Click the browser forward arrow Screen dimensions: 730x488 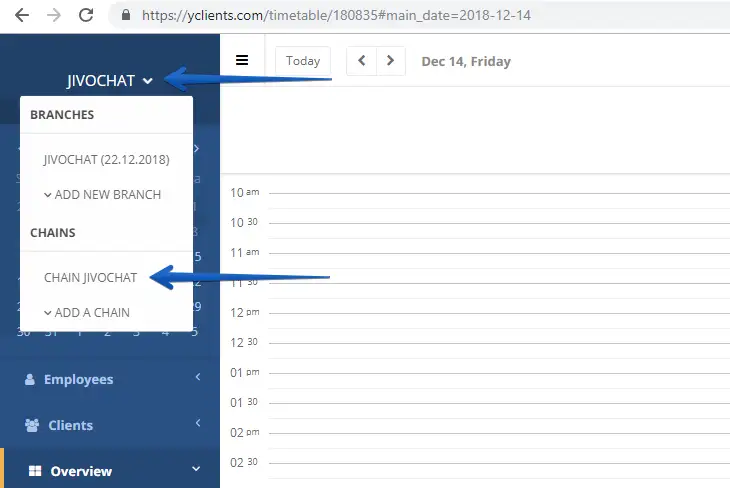tap(54, 15)
